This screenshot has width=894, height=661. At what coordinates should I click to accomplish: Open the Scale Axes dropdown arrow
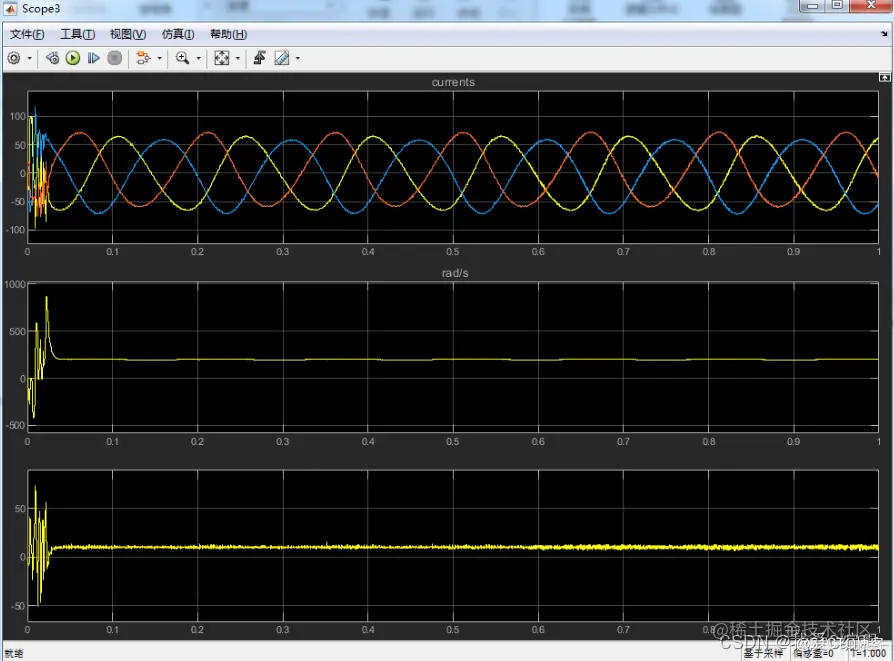[x=238, y=58]
